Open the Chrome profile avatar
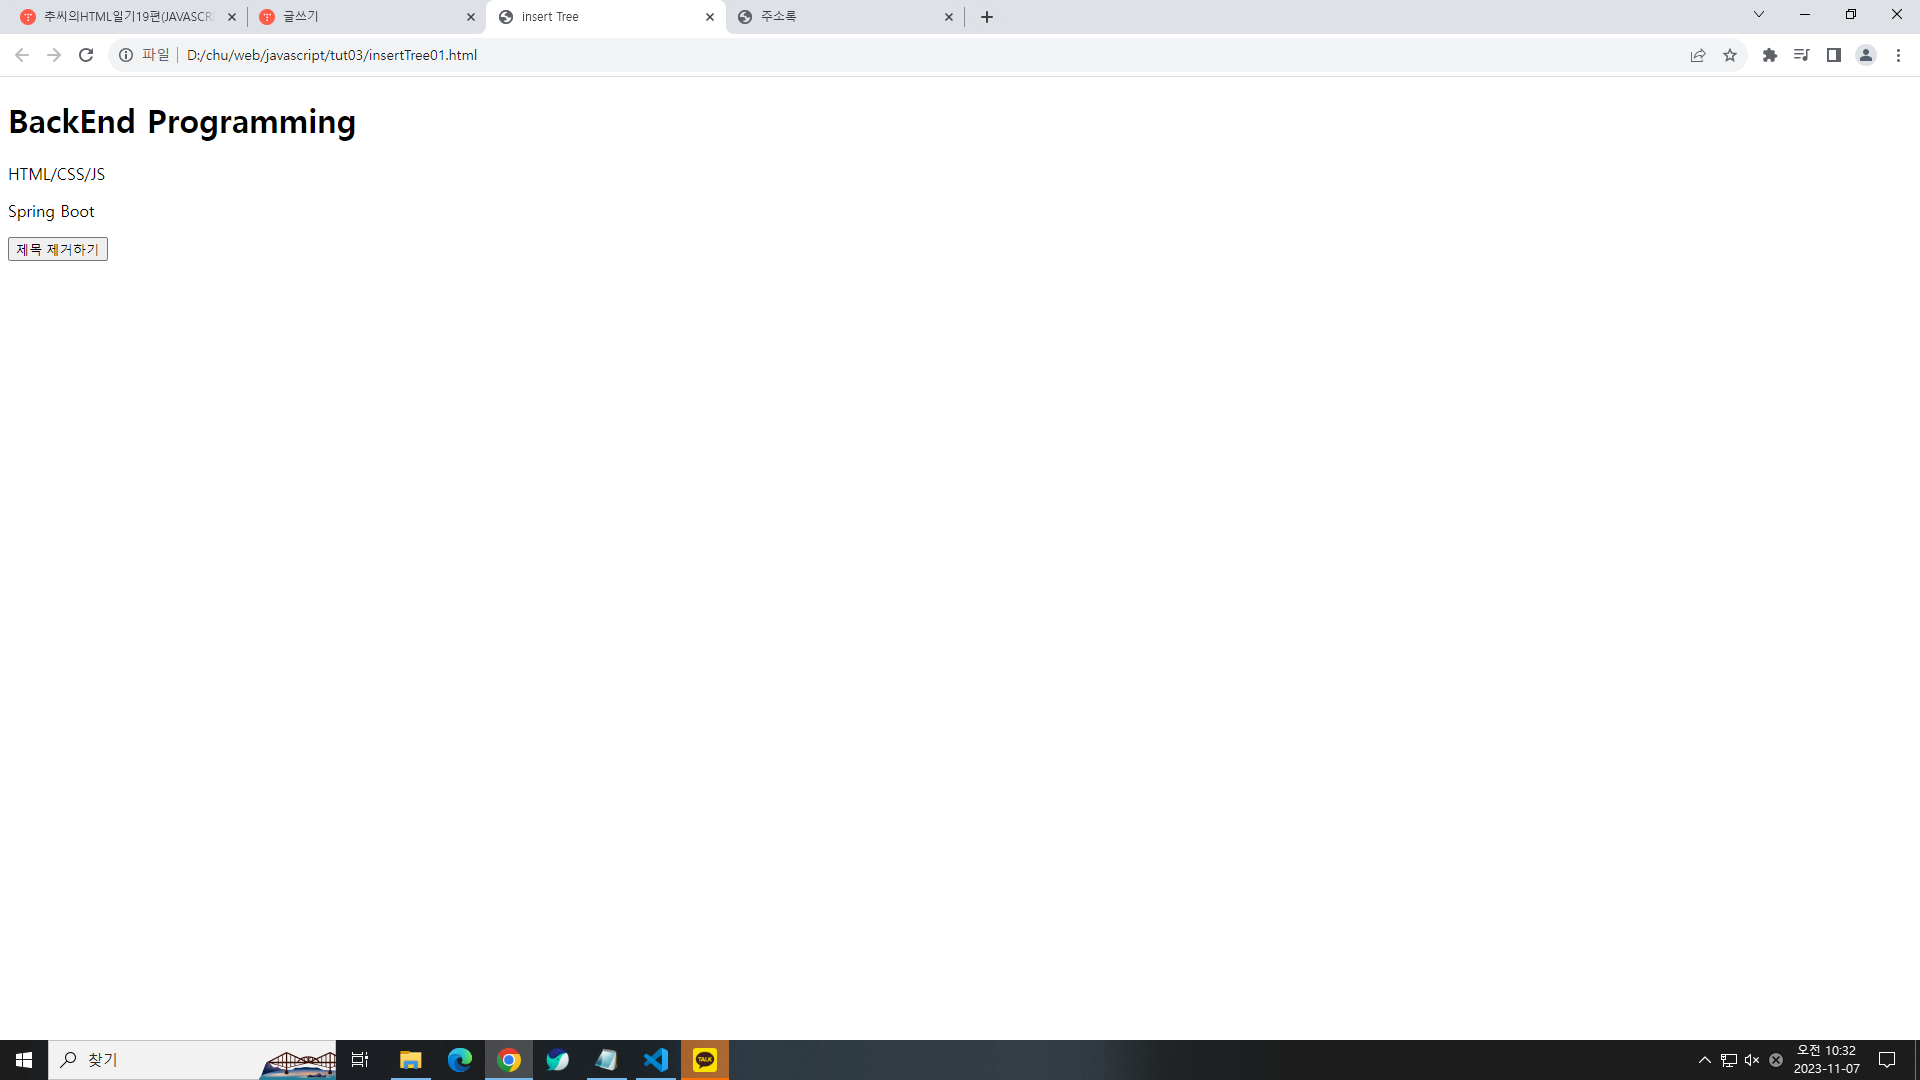1920x1080 pixels. pyautogui.click(x=1865, y=55)
